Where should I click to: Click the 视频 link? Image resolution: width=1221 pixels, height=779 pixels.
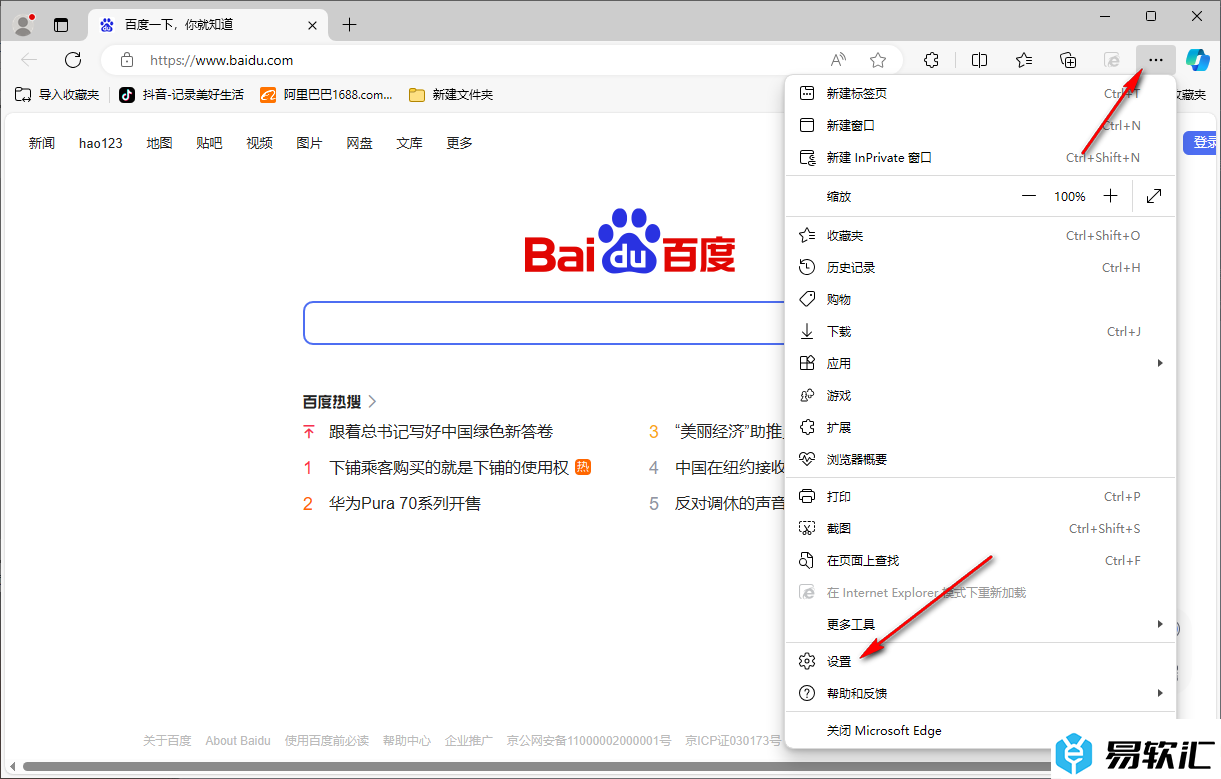click(259, 143)
